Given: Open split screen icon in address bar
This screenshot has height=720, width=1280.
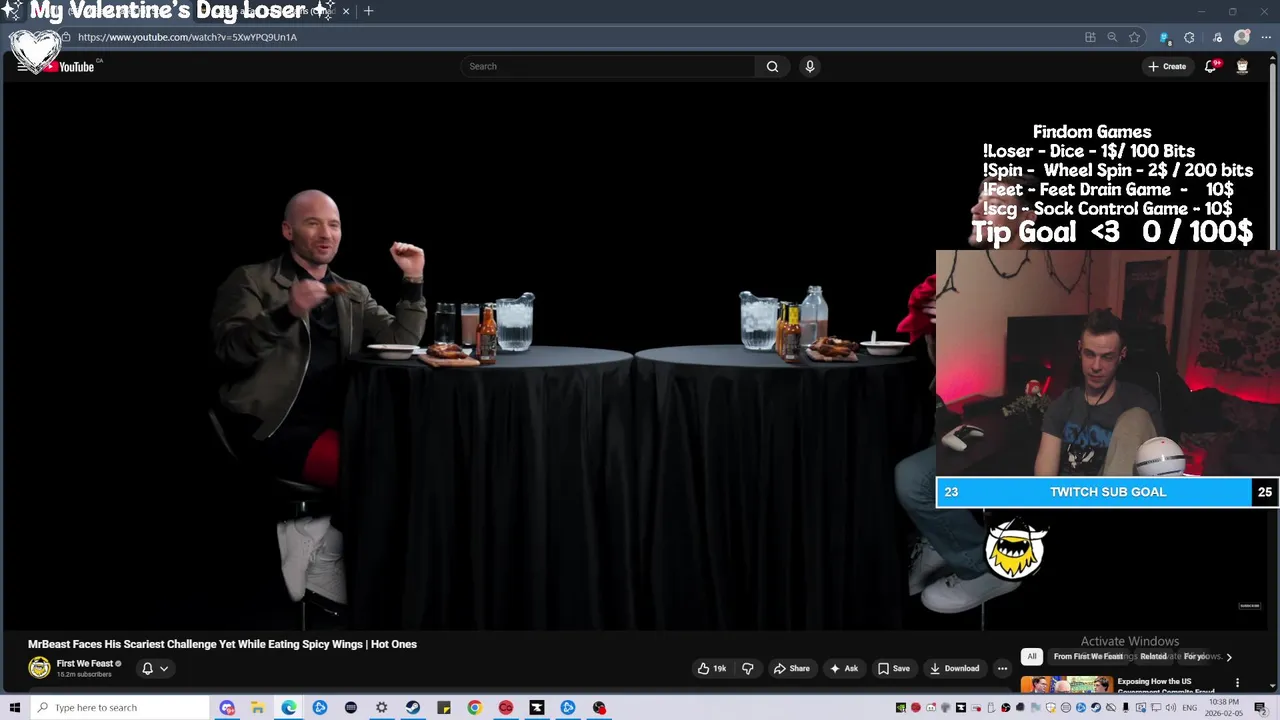Looking at the screenshot, I should (x=1090, y=37).
